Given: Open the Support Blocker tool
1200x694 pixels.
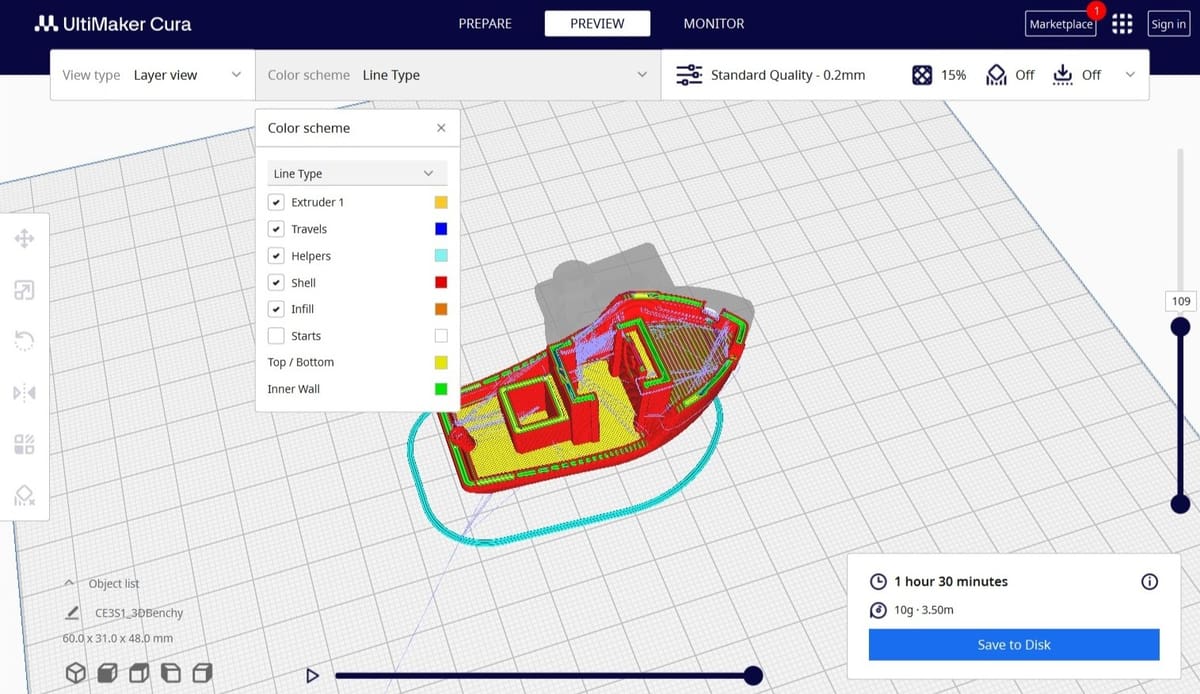Looking at the screenshot, I should click(25, 496).
